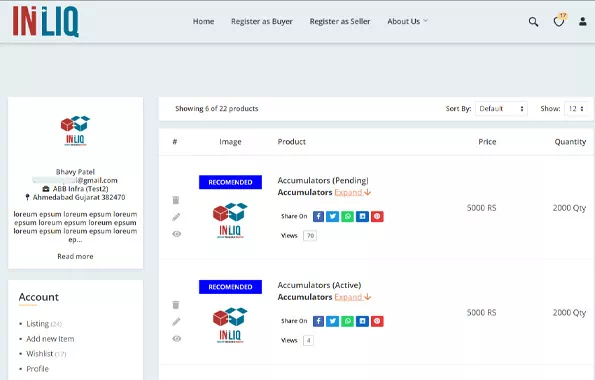Share Accumulators (Active) on WhatsApp

pyautogui.click(x=347, y=321)
